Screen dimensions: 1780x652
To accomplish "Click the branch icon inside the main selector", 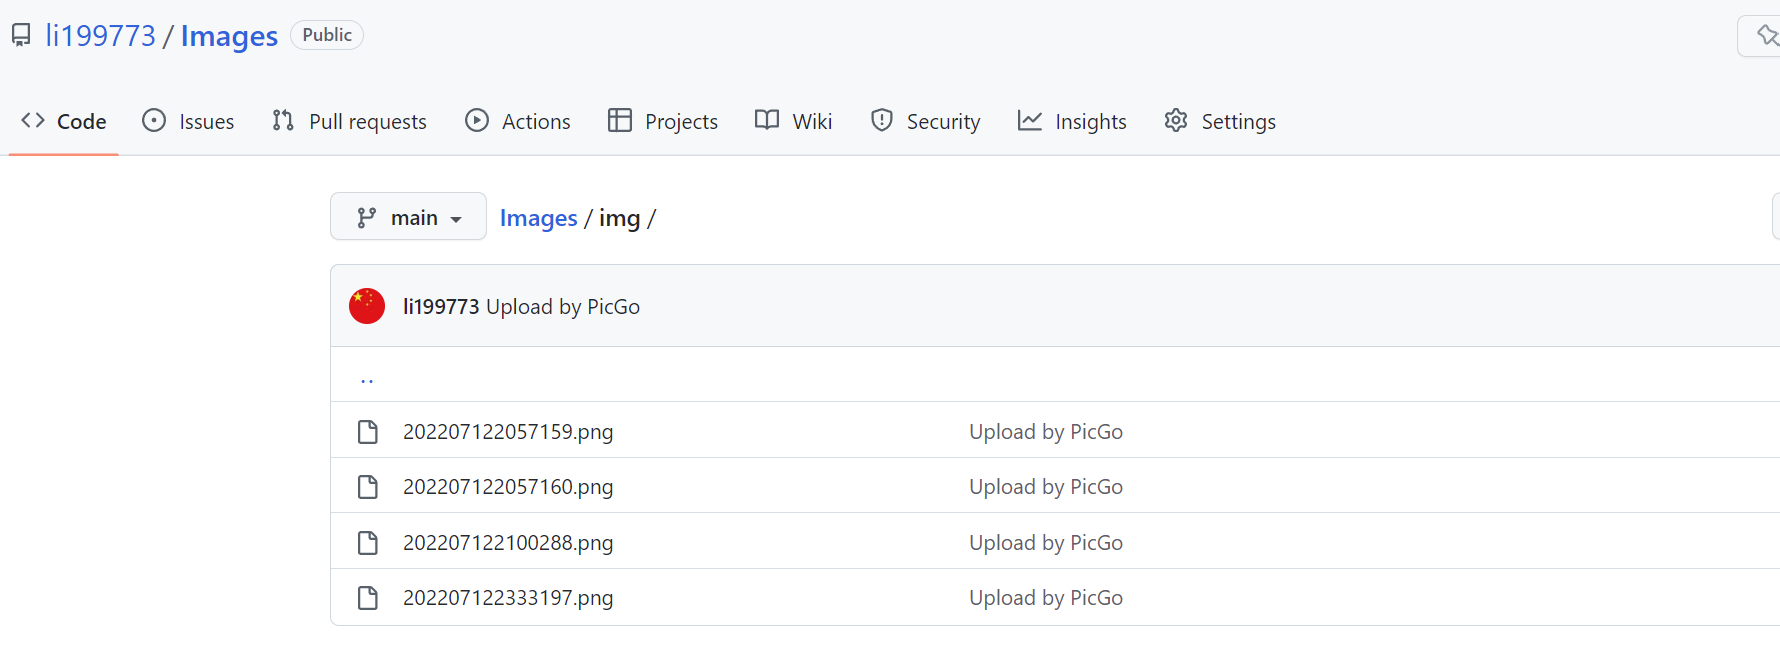I will point(364,216).
